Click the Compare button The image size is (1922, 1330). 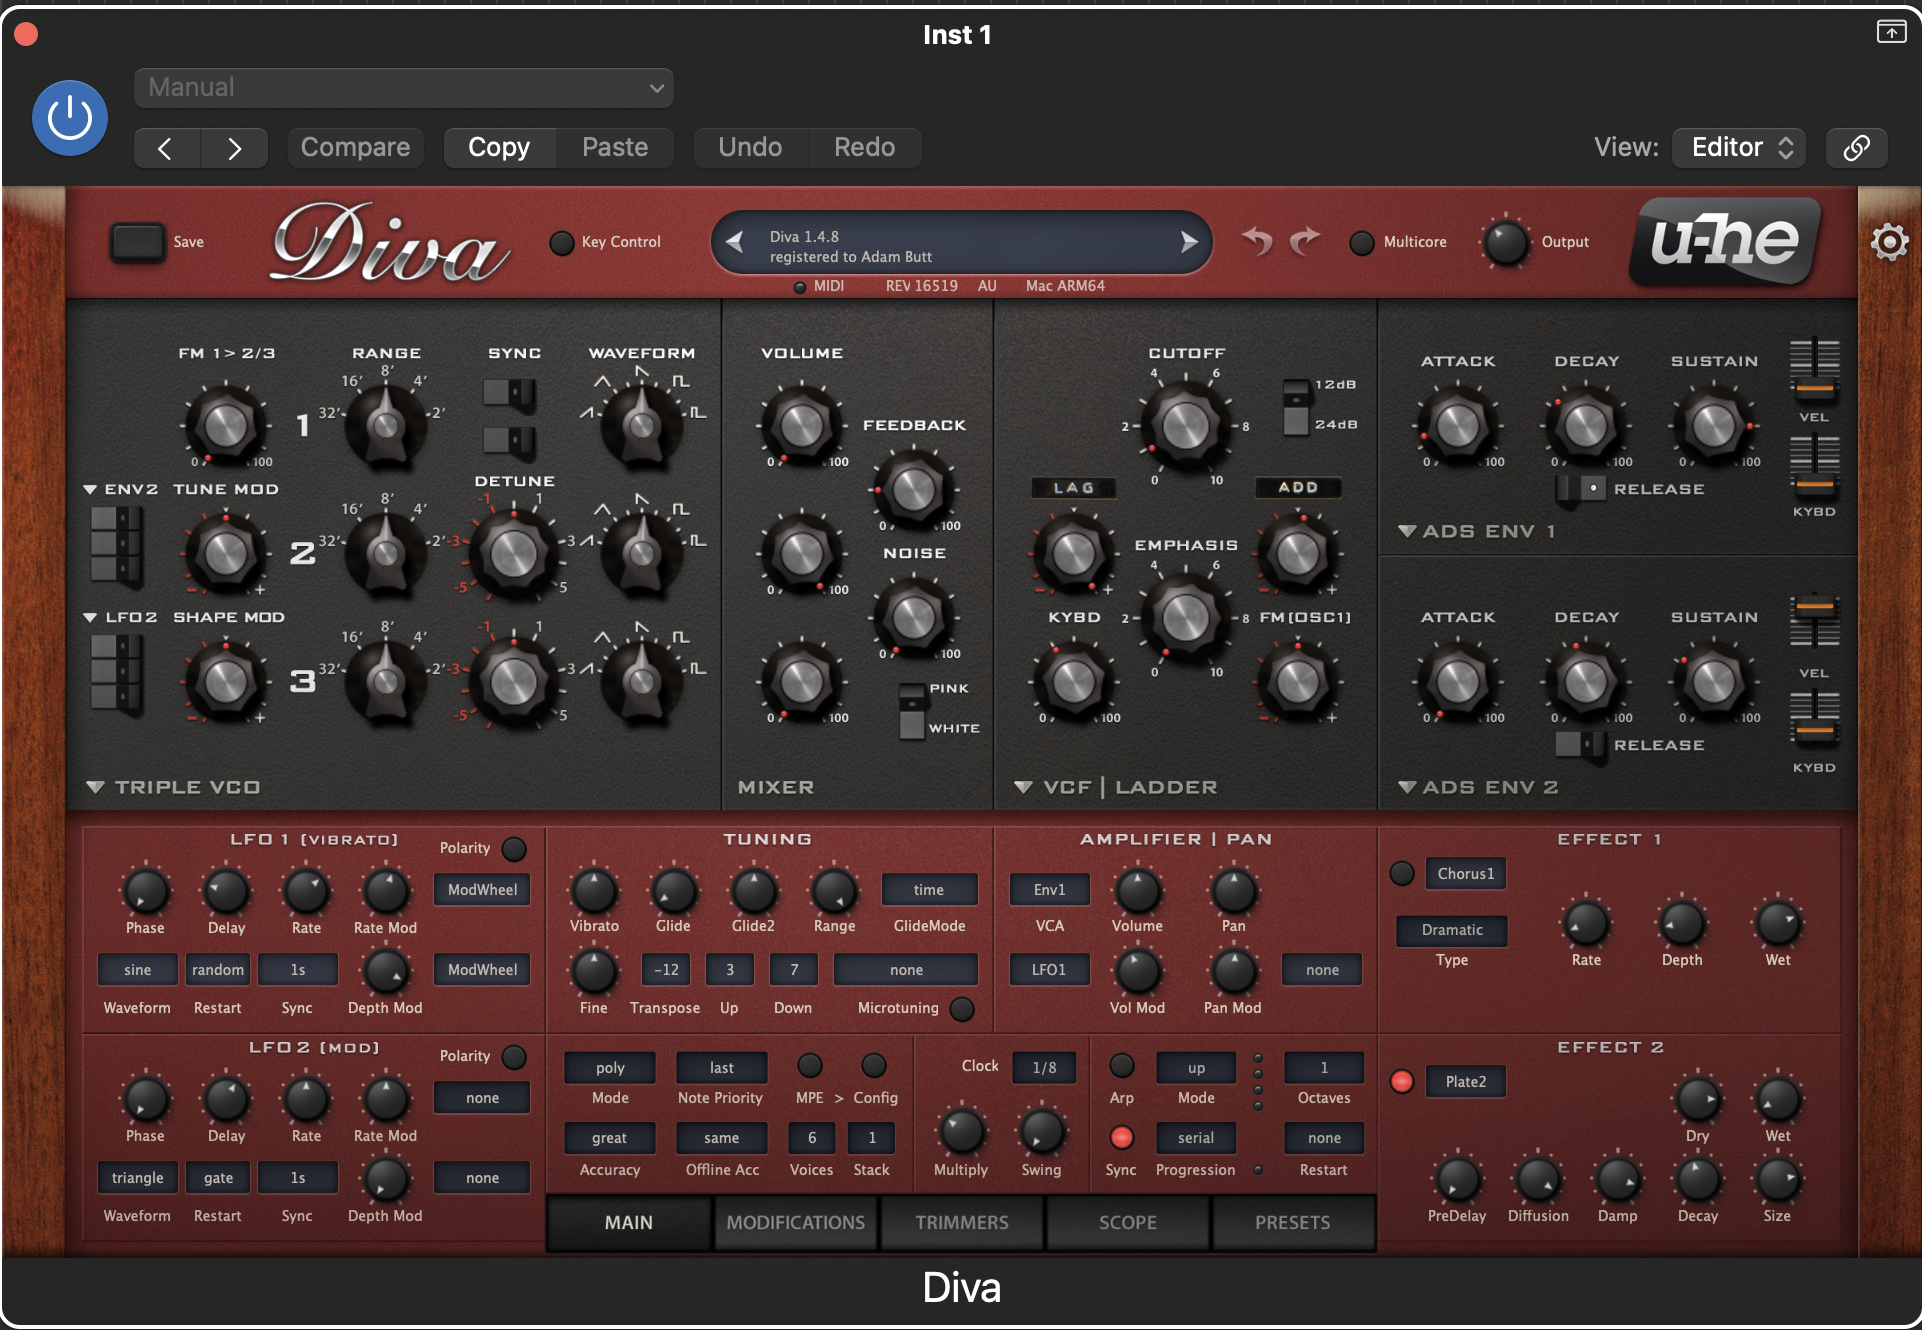tap(356, 148)
